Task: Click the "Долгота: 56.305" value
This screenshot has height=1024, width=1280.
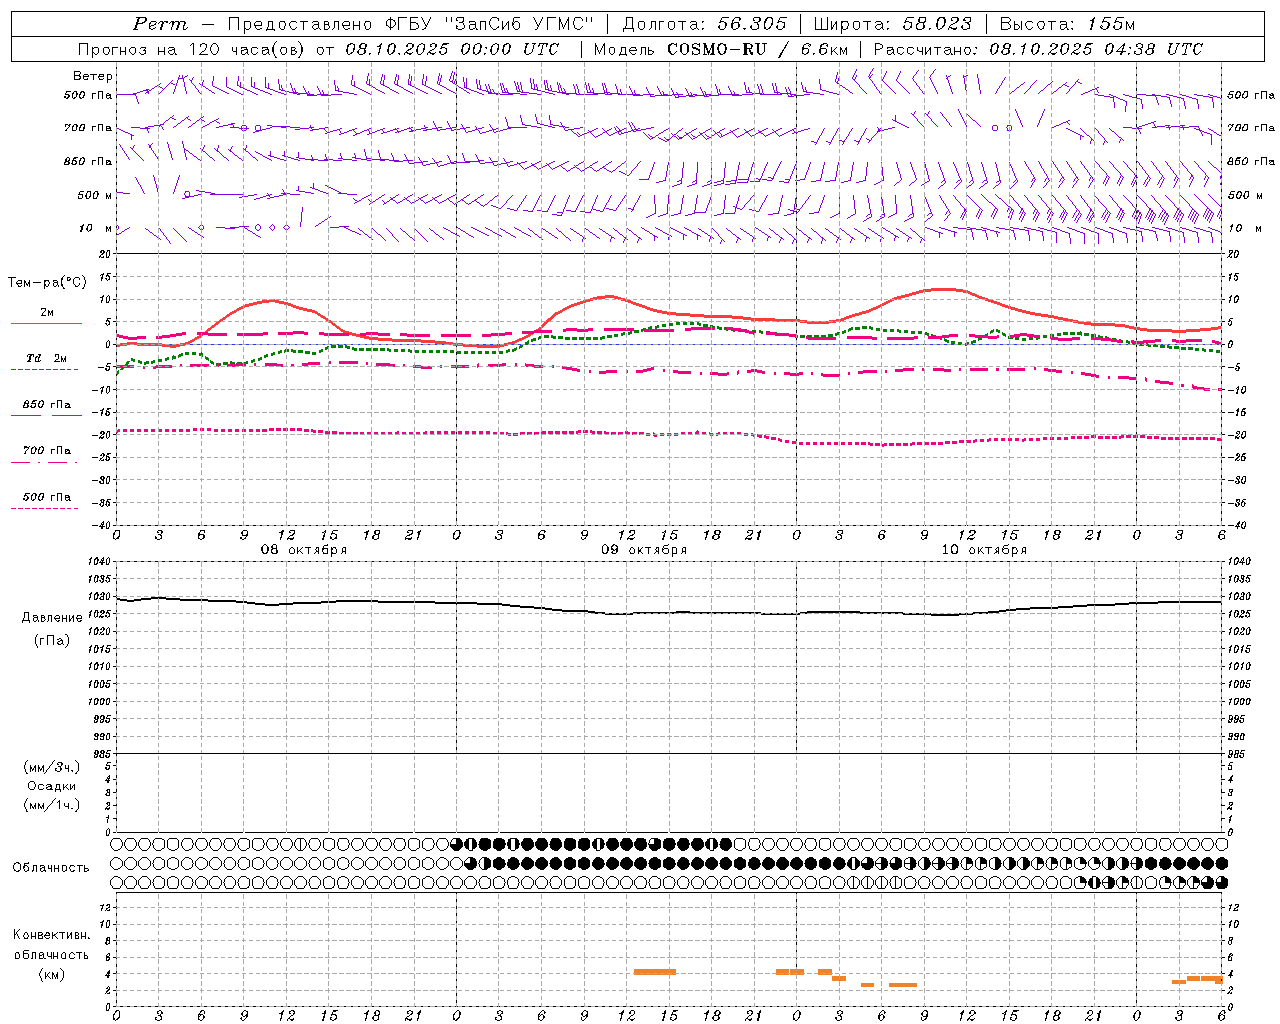Action: pos(705,24)
